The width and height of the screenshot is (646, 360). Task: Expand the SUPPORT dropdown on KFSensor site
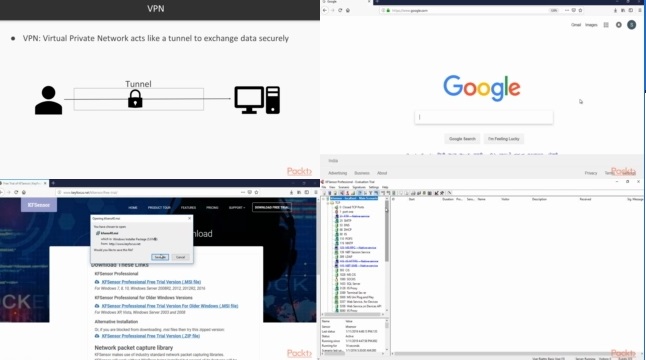pos(236,208)
